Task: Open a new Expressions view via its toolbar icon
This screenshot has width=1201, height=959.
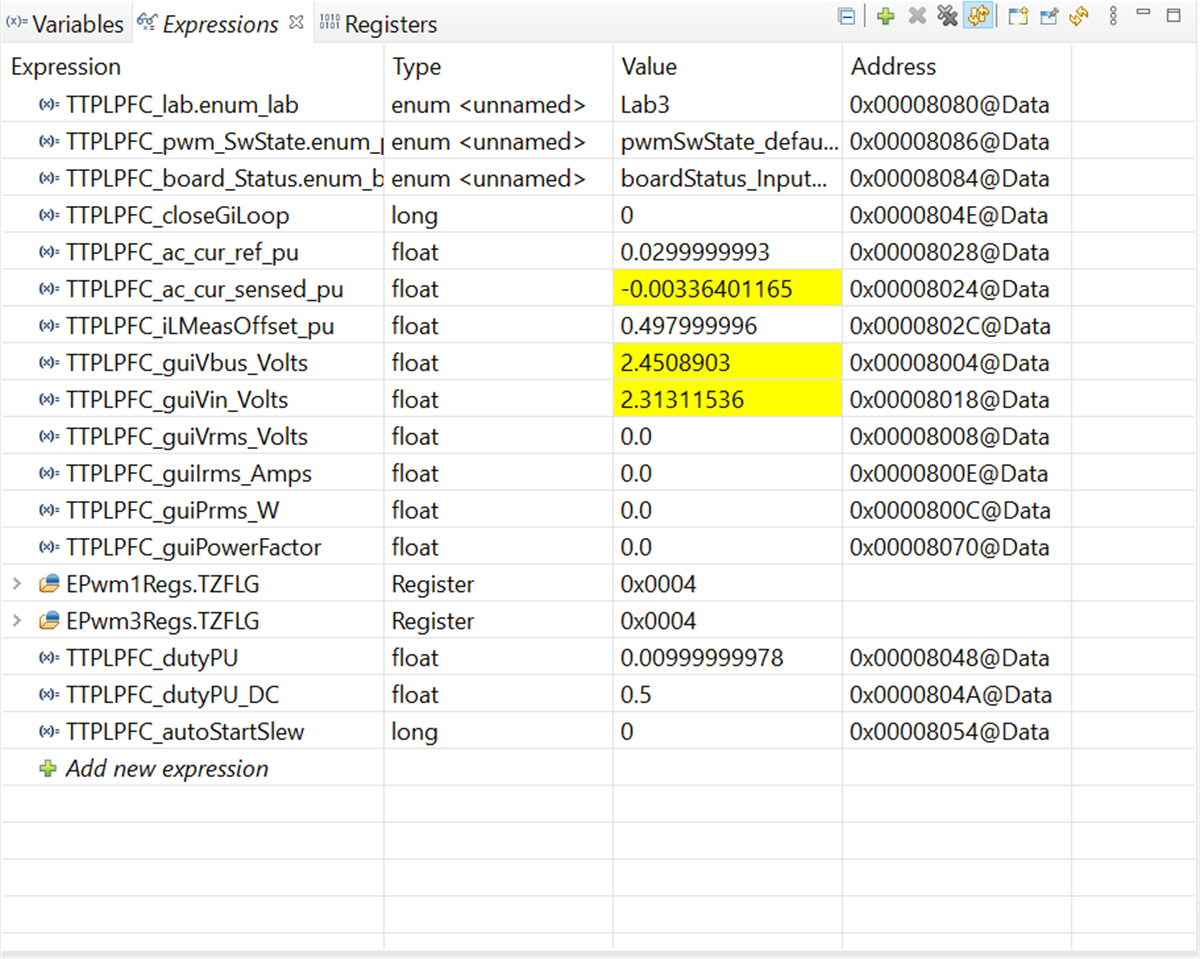Action: [1017, 16]
